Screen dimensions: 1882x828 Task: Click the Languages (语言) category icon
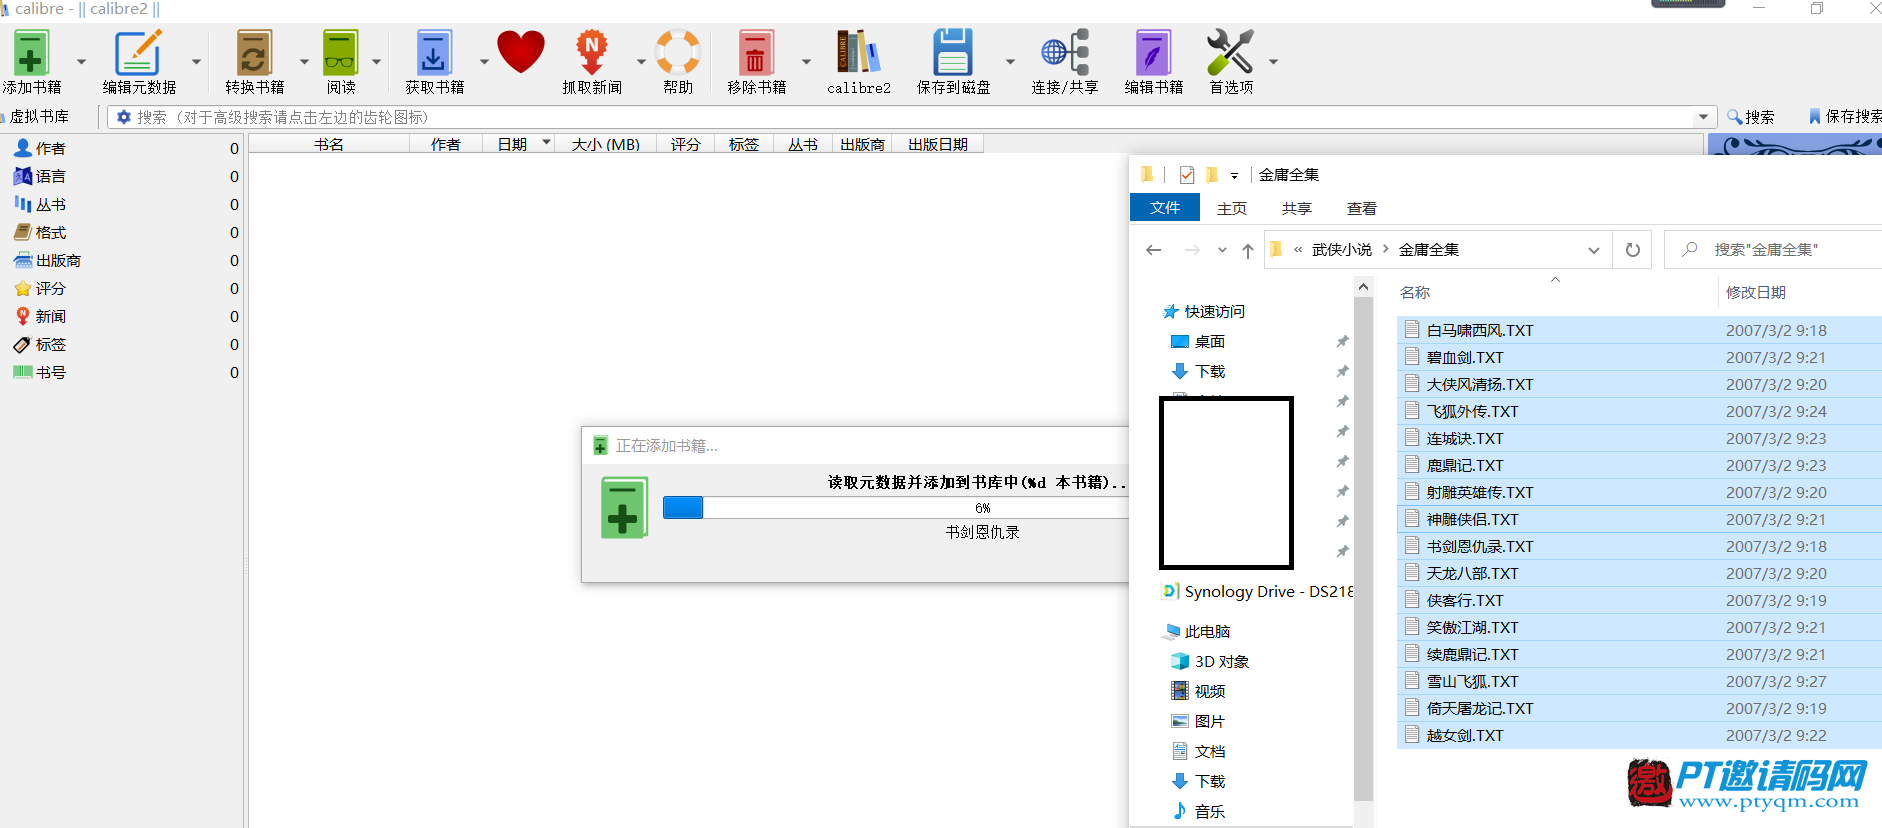[23, 176]
